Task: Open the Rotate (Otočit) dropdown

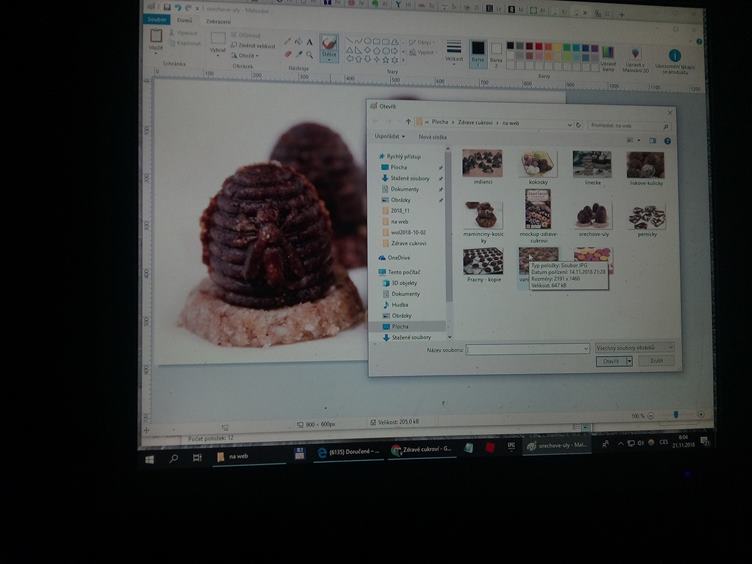Action: pyautogui.click(x=245, y=56)
